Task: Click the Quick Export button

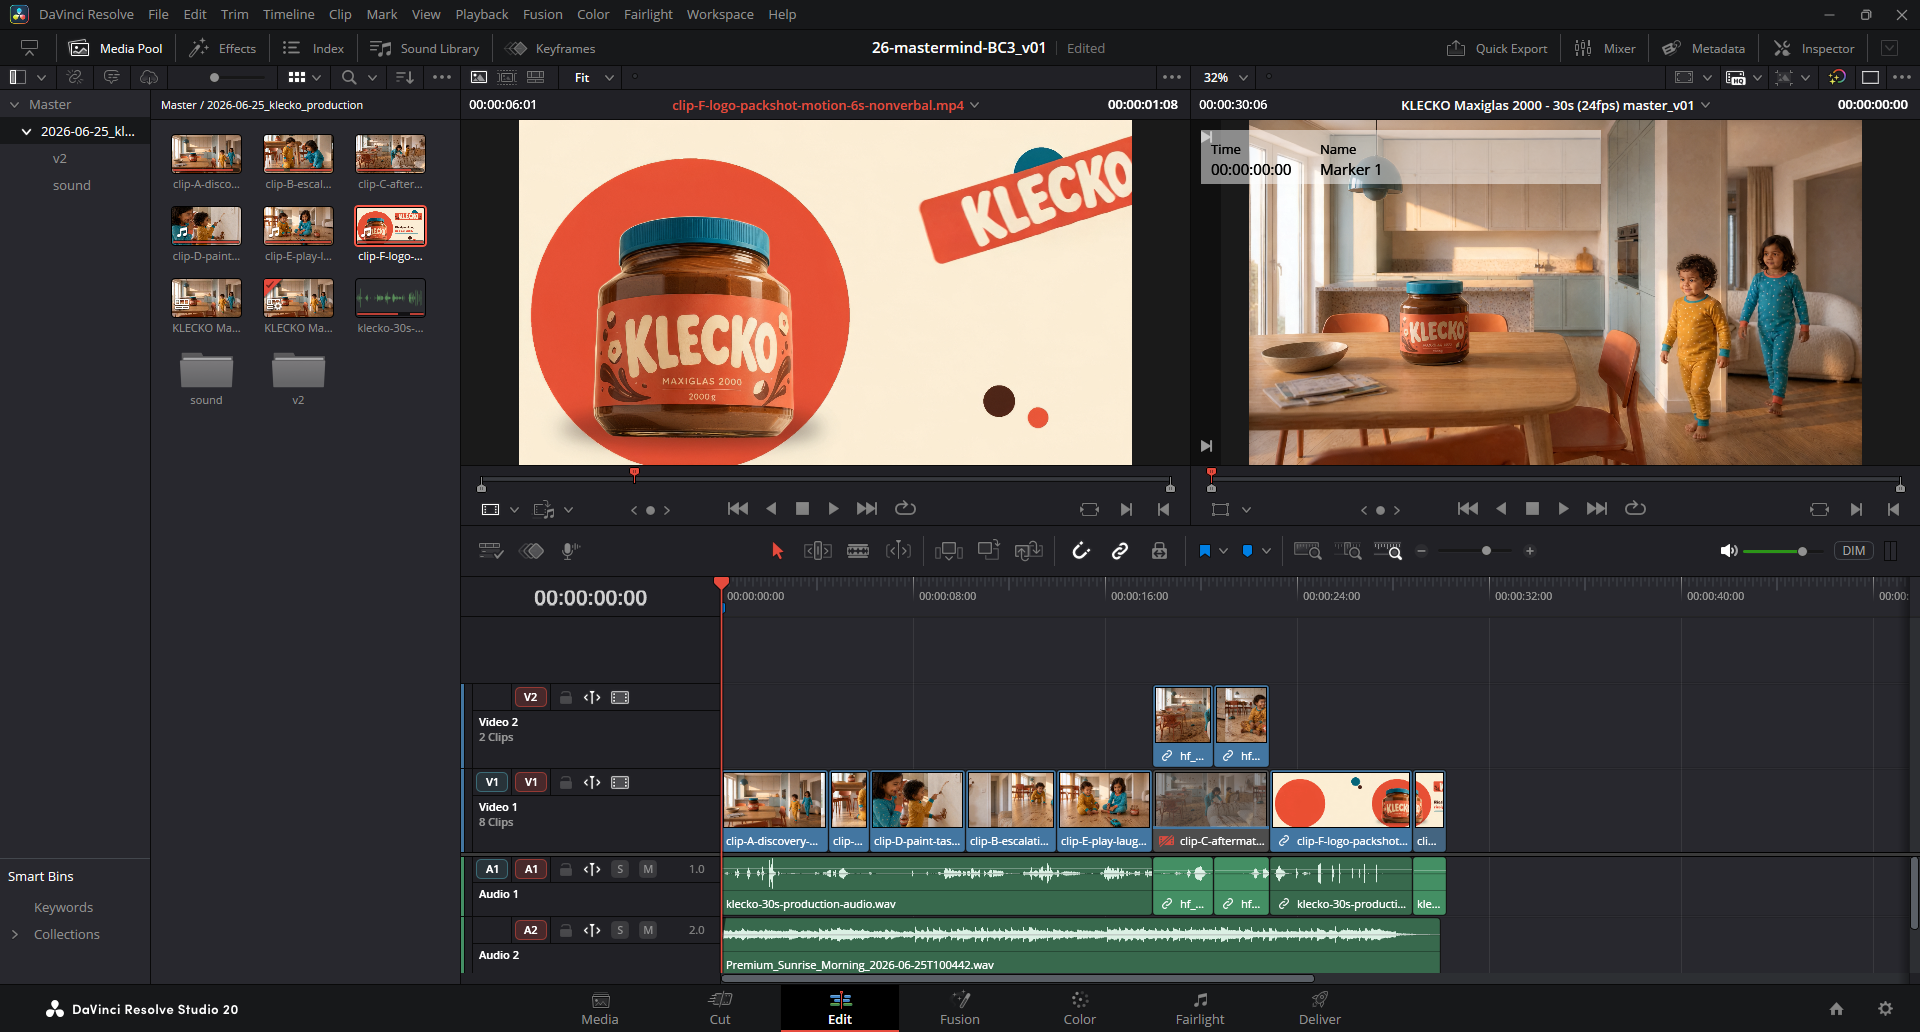Action: click(1496, 48)
